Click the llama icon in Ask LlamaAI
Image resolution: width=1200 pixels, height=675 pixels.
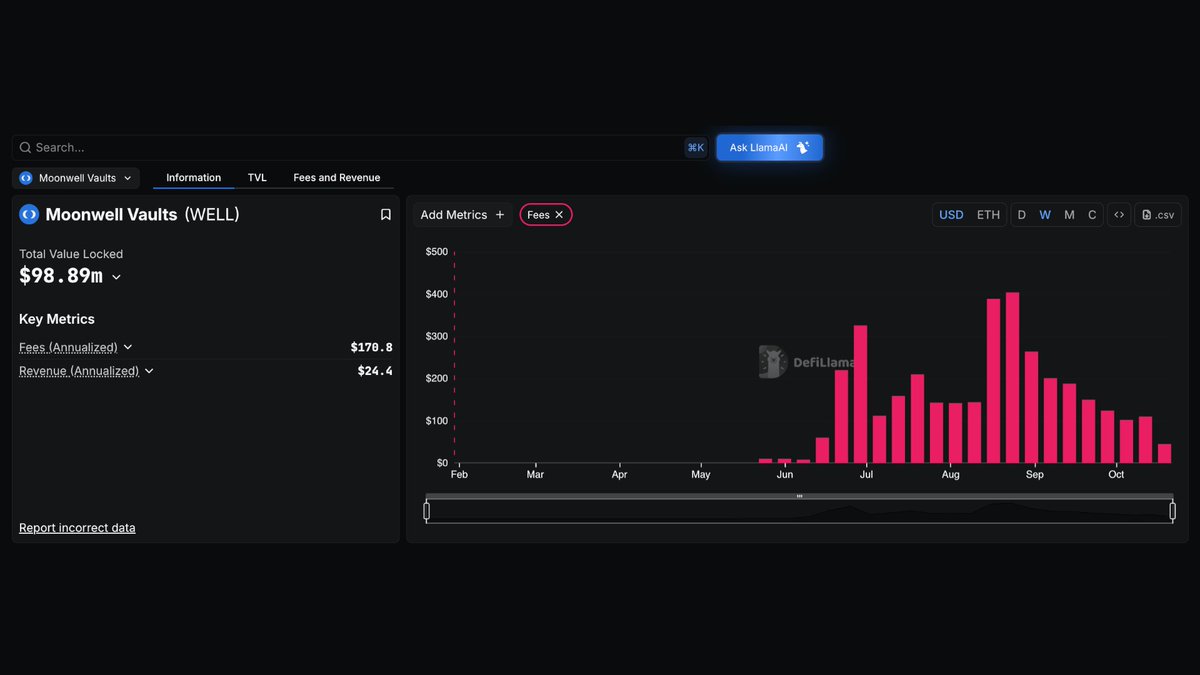coord(802,148)
